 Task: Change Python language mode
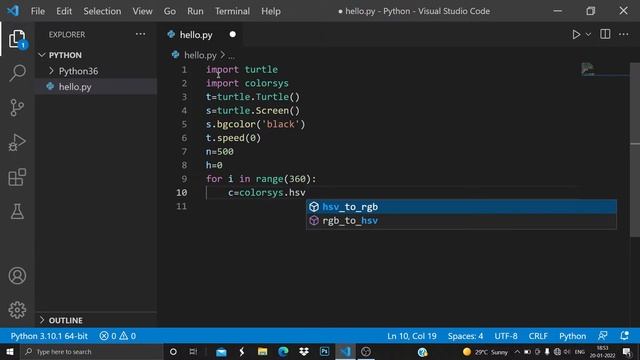(x=572, y=336)
